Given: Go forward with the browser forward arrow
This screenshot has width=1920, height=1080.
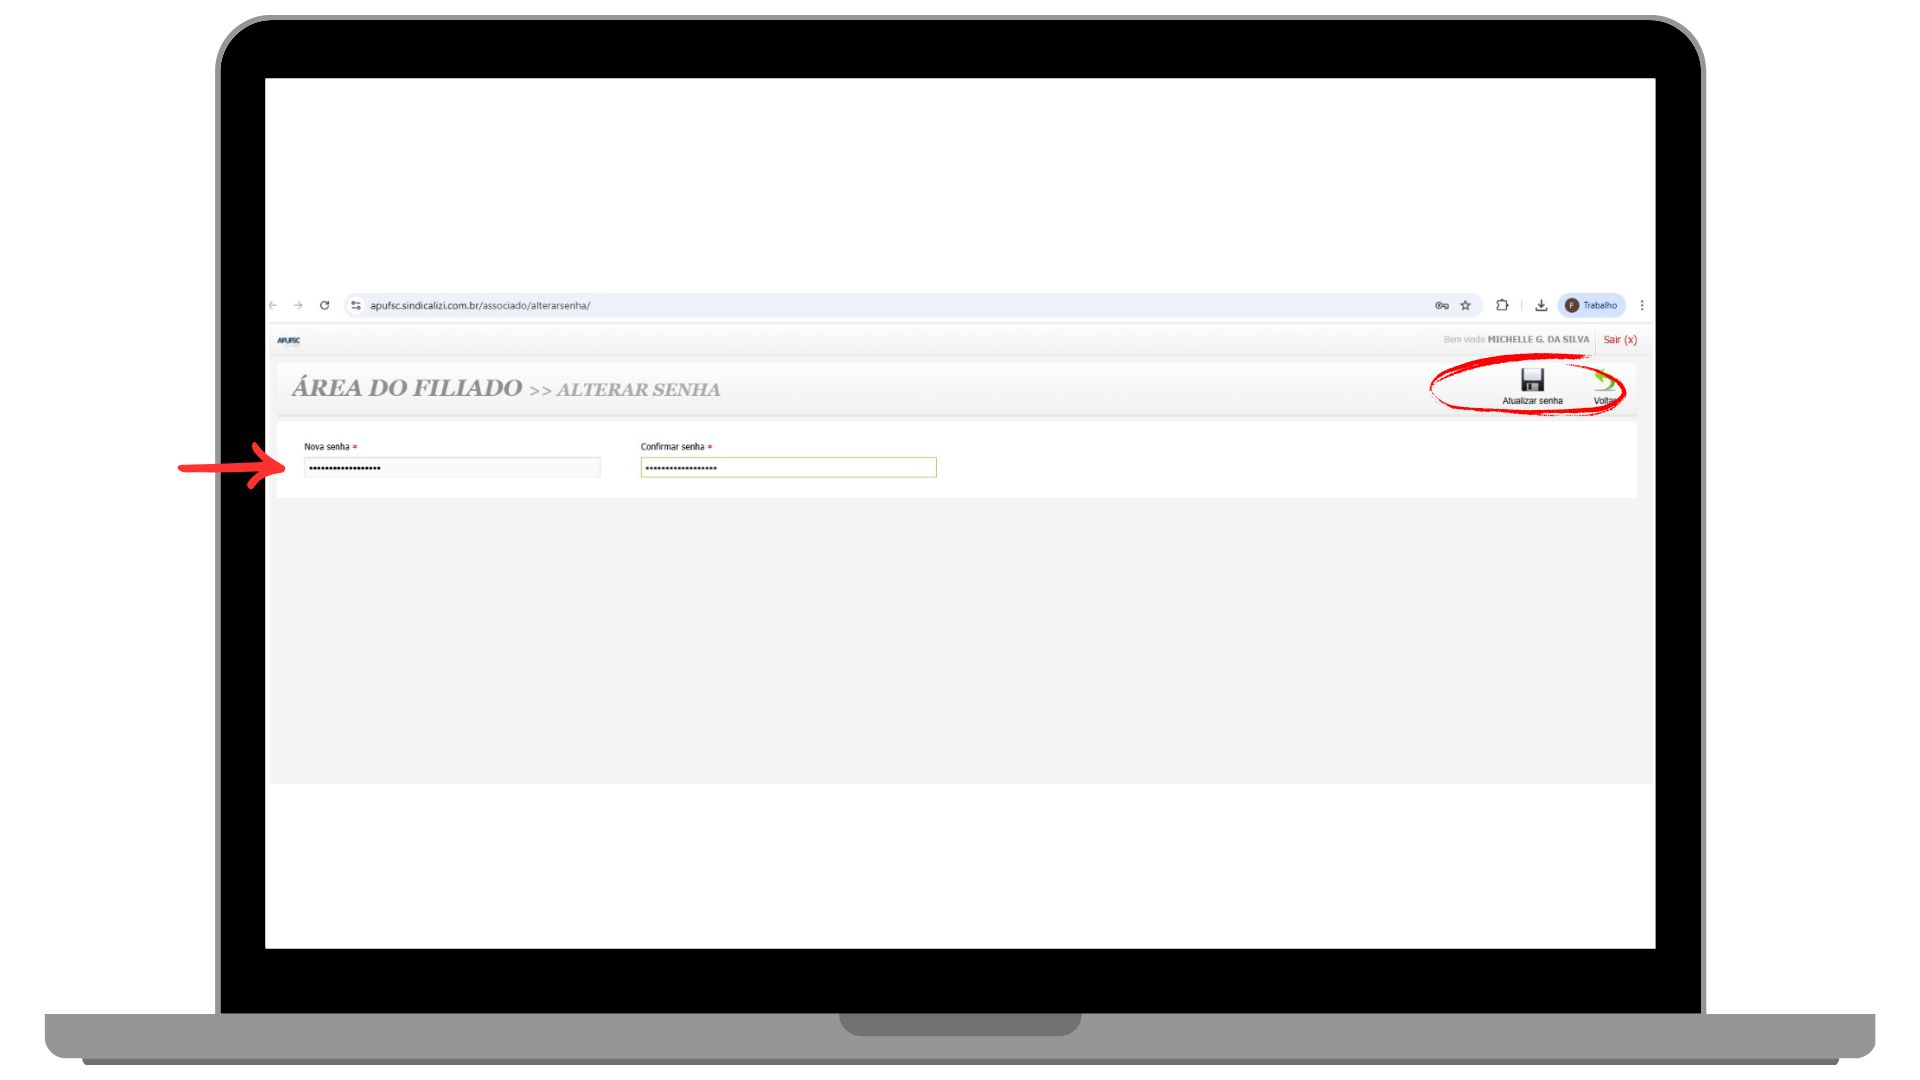Looking at the screenshot, I should pyautogui.click(x=298, y=306).
